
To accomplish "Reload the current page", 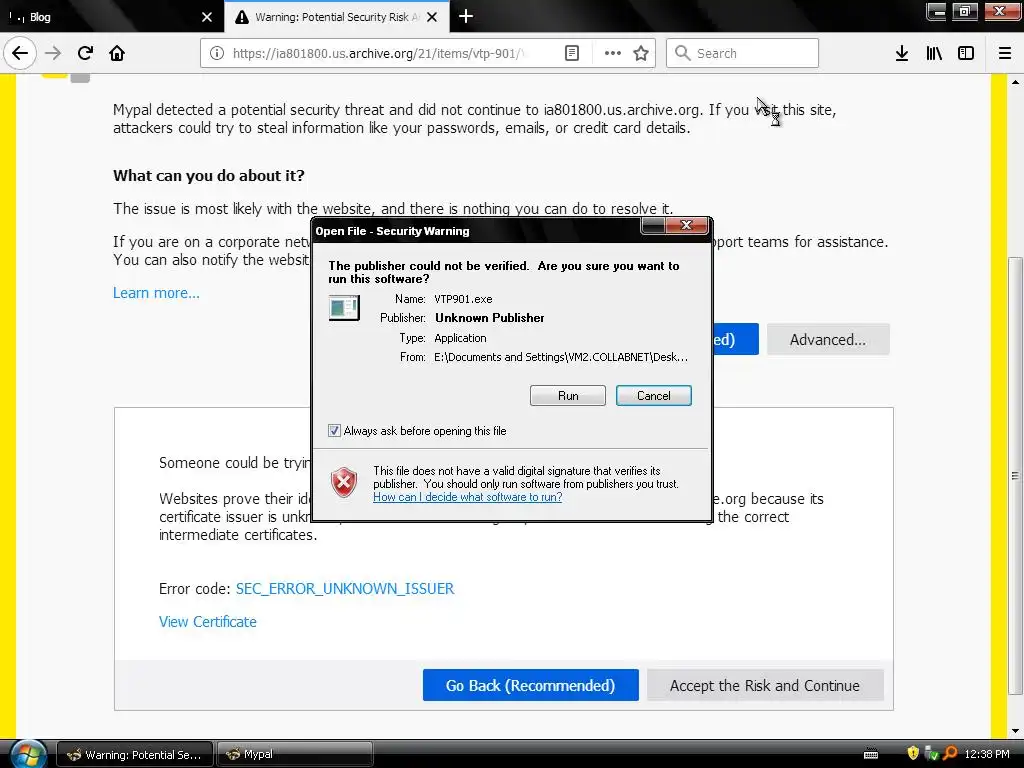I will click(85, 53).
